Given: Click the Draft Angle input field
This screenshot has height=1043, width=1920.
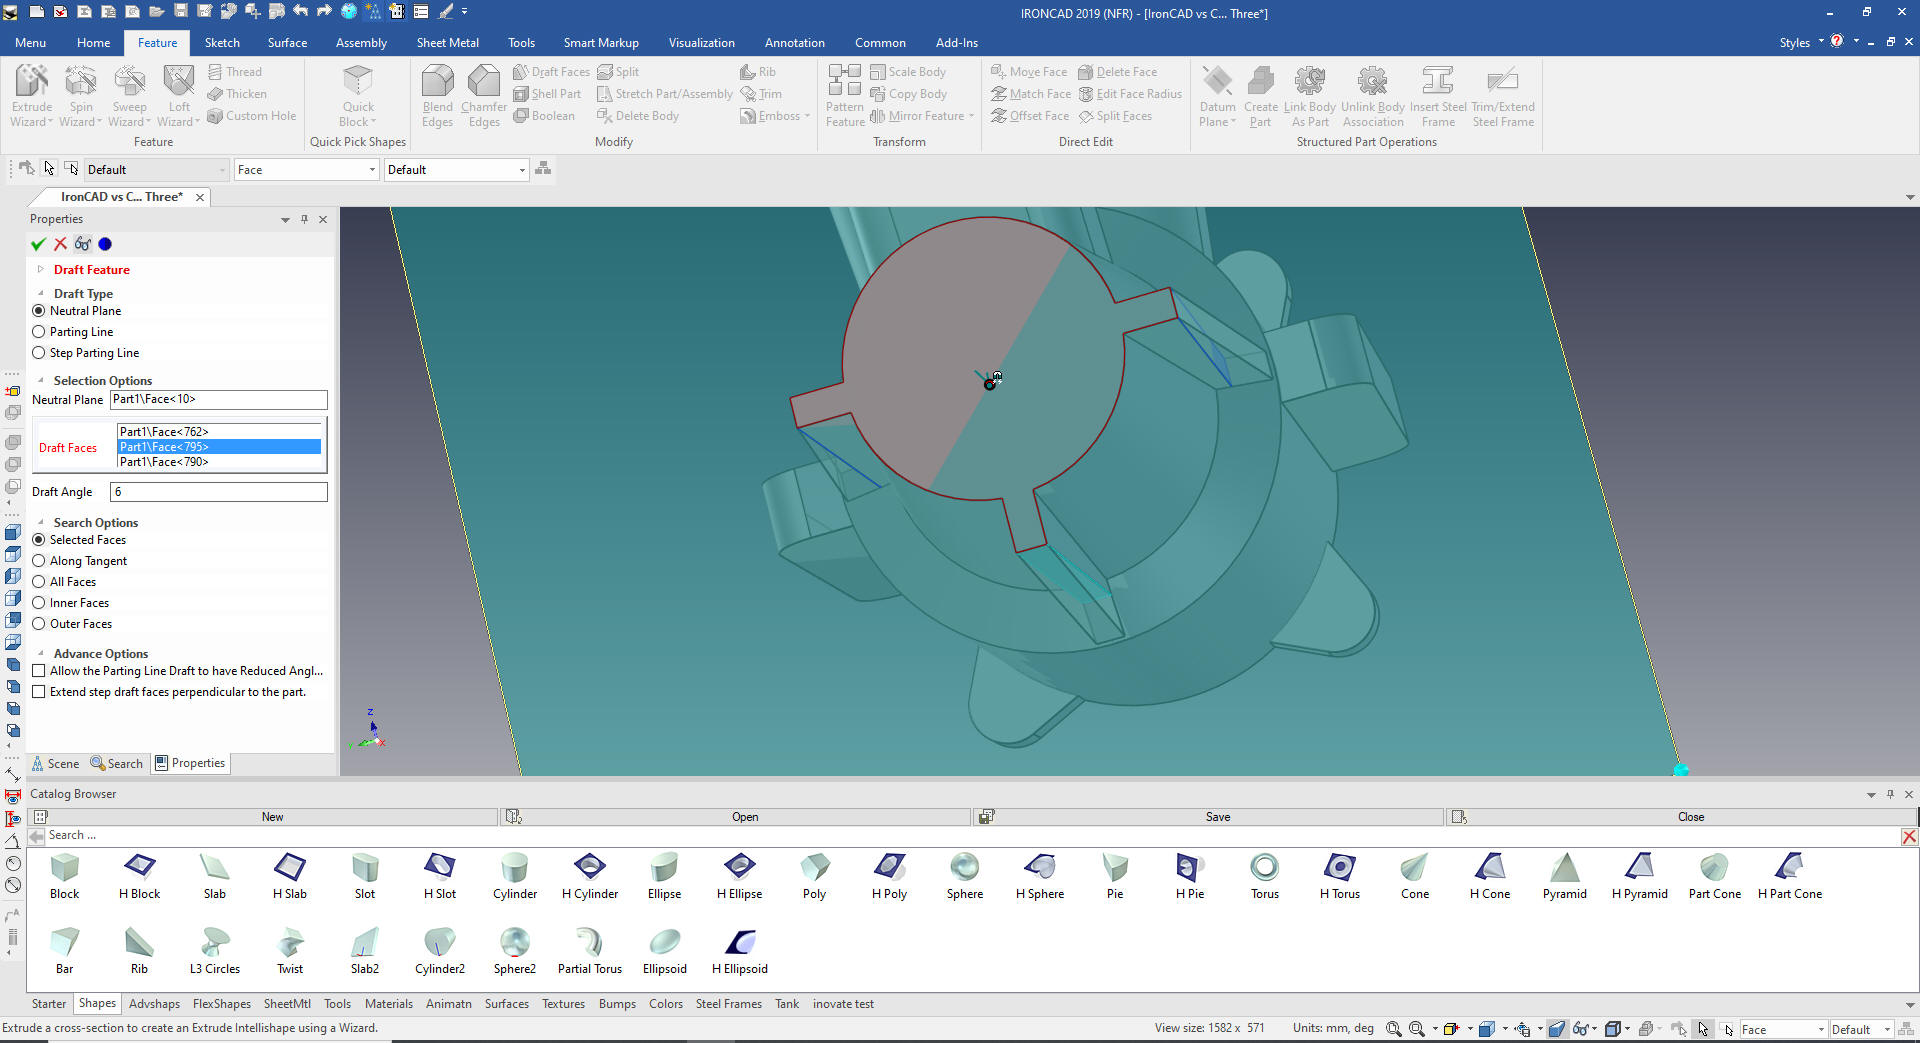Looking at the screenshot, I should pos(218,492).
